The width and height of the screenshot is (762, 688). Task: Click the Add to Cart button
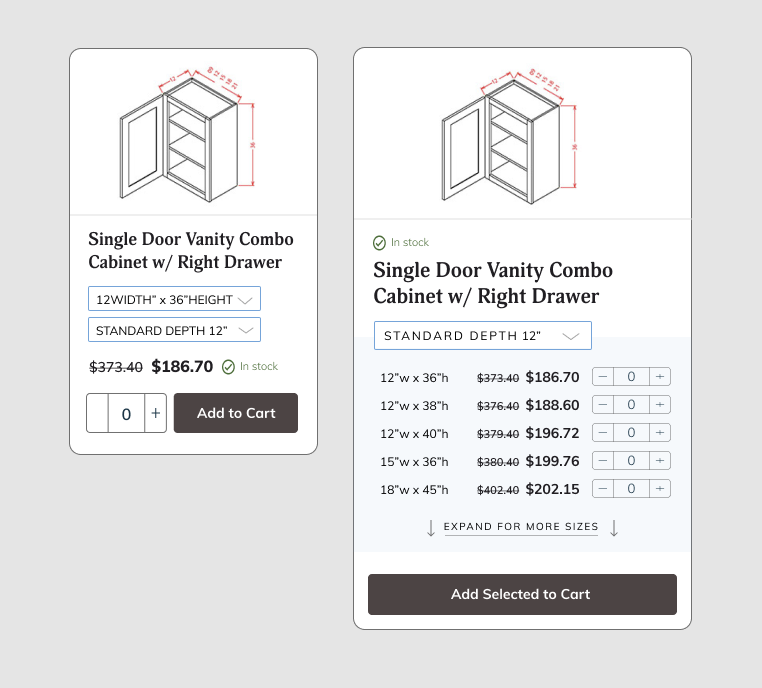tap(236, 413)
